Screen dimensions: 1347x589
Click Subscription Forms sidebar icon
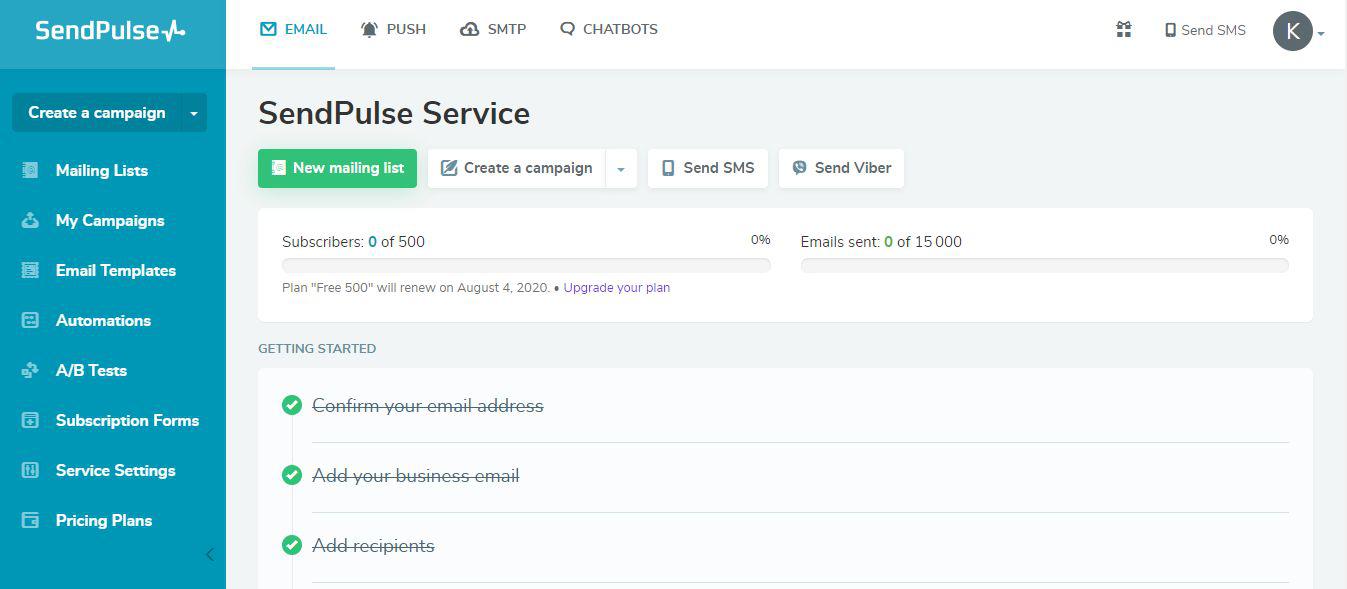(x=30, y=420)
